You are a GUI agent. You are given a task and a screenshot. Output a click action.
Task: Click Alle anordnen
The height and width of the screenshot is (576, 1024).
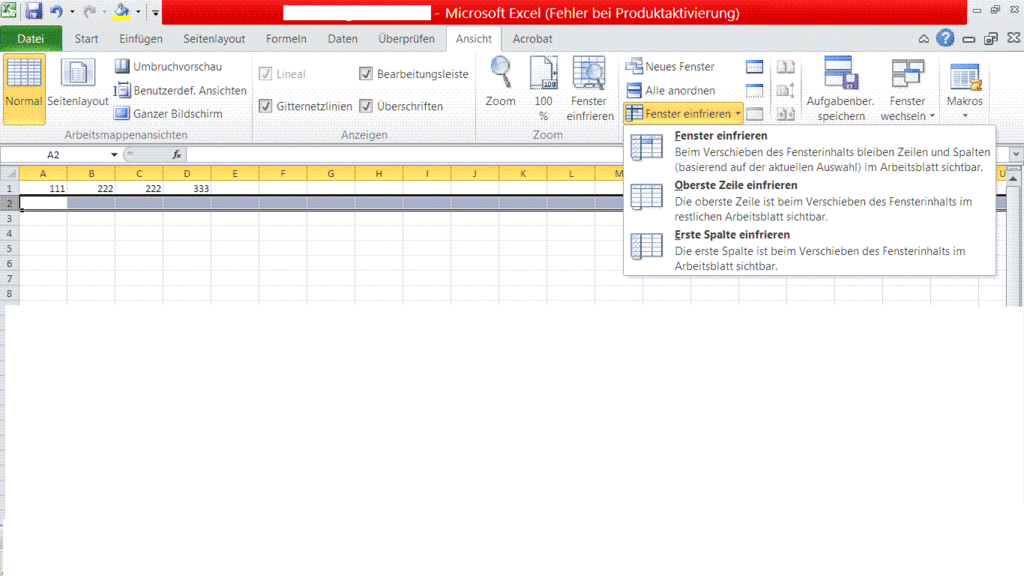point(670,90)
